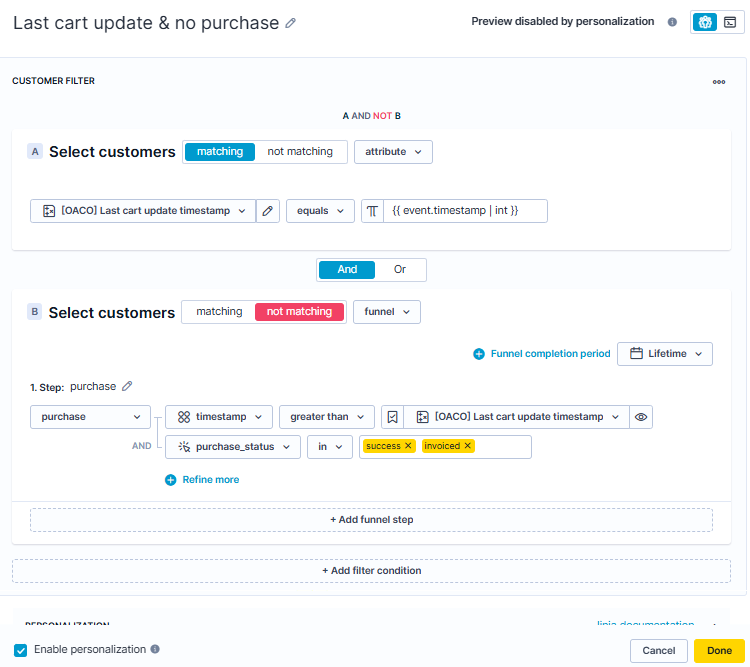Open the three-dots customer filter menu
Viewport: 750px width, 667px height.
tap(718, 82)
